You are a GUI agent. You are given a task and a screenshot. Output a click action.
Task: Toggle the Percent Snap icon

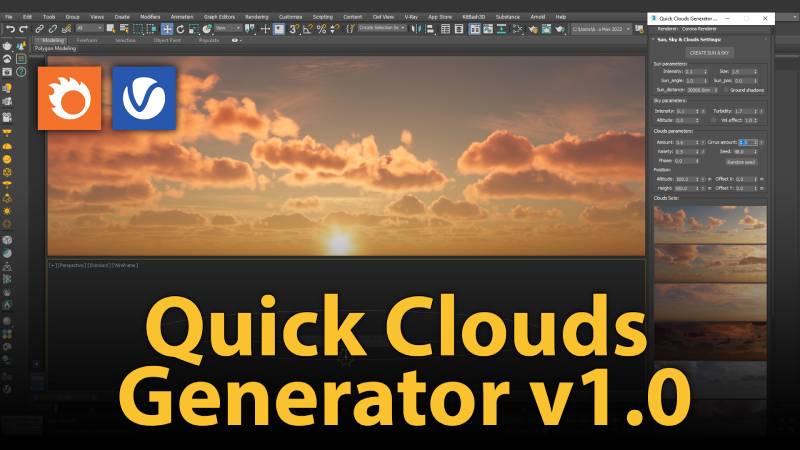point(320,29)
